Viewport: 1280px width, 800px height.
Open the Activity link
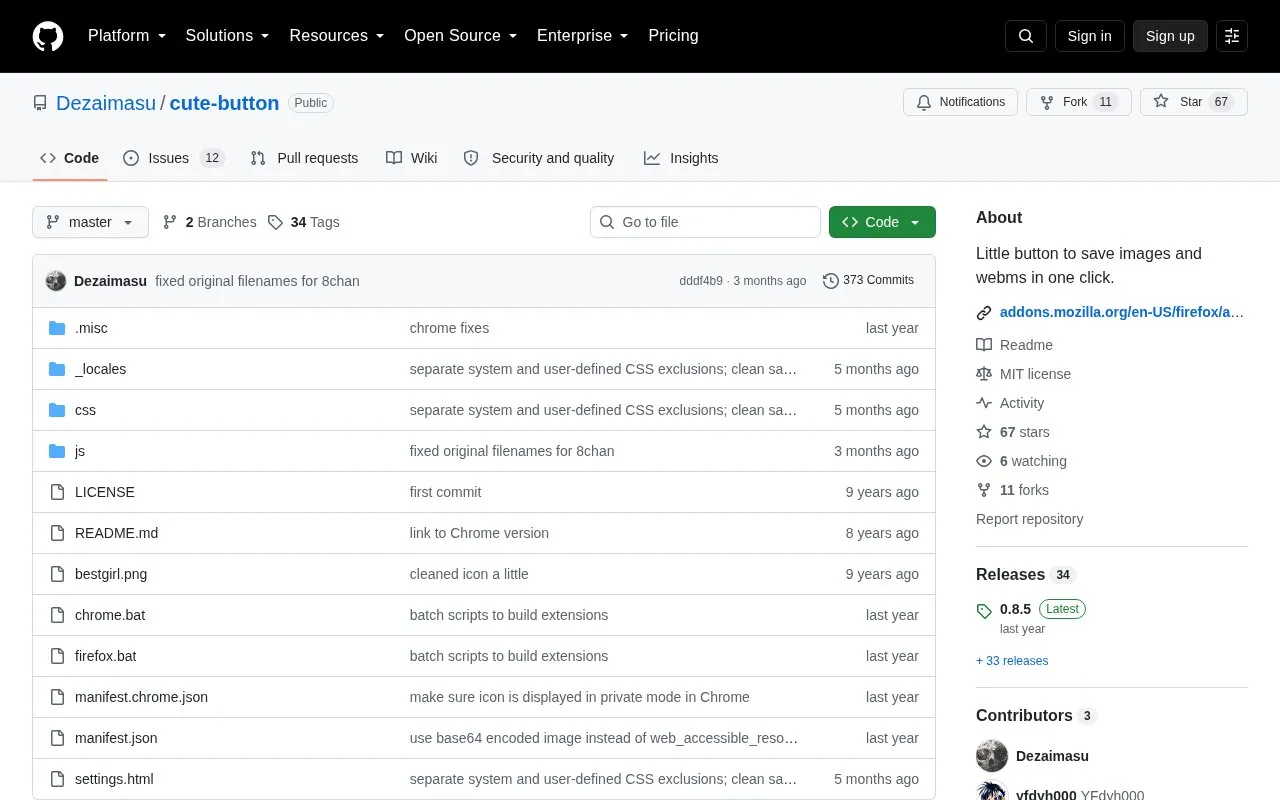pos(1010,403)
